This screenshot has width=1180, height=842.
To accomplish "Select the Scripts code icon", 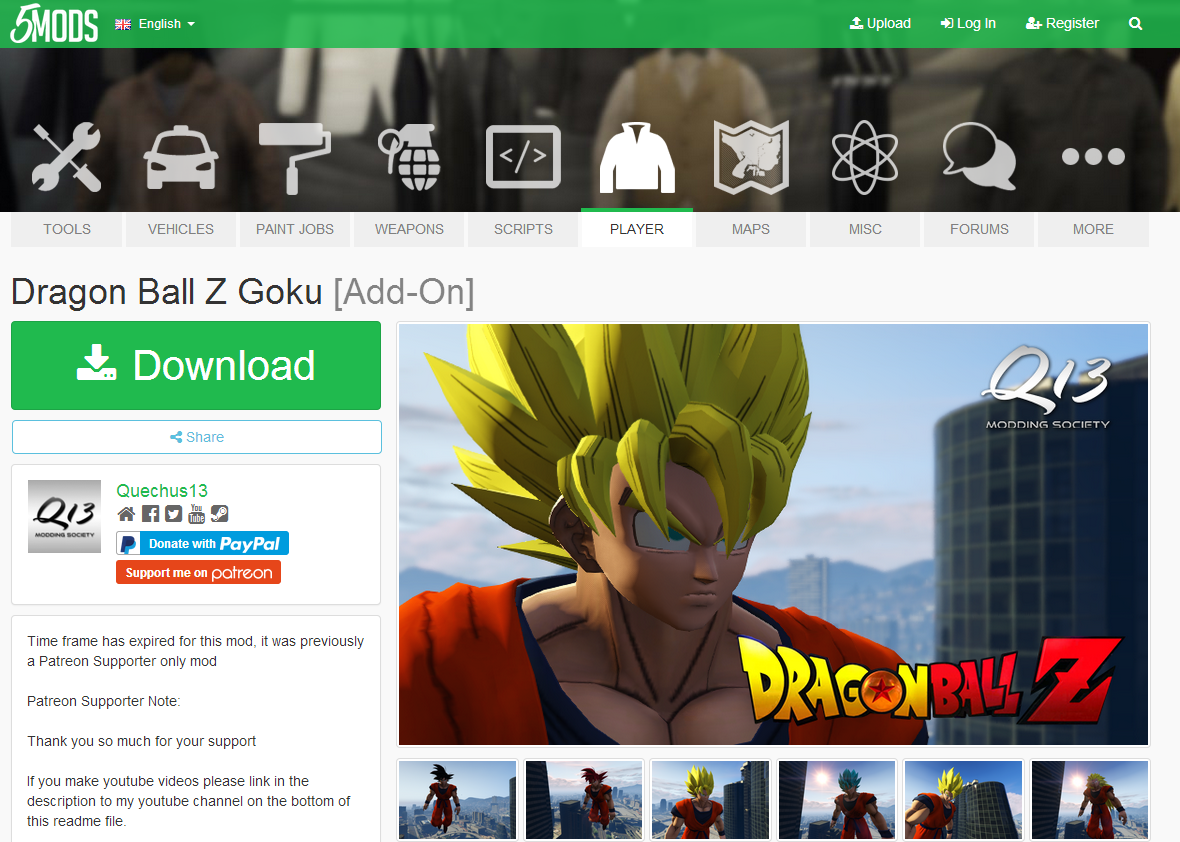I will tap(523, 157).
